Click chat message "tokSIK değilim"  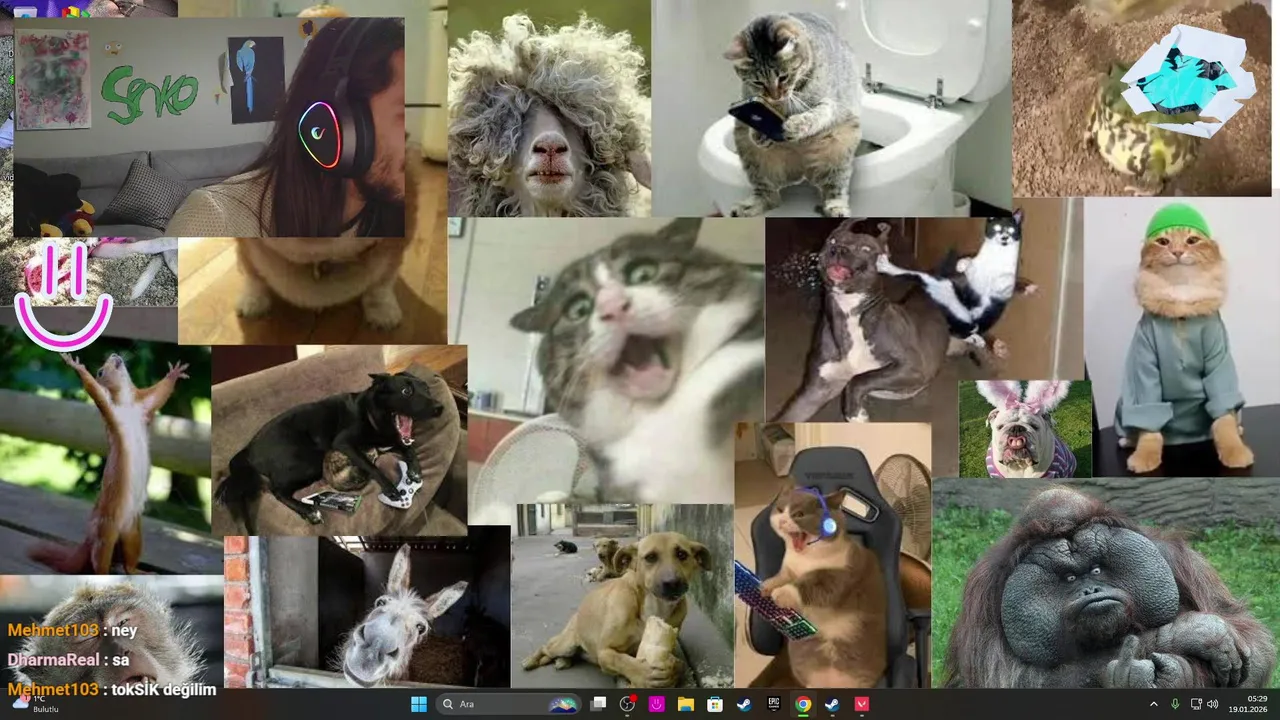[x=164, y=689]
